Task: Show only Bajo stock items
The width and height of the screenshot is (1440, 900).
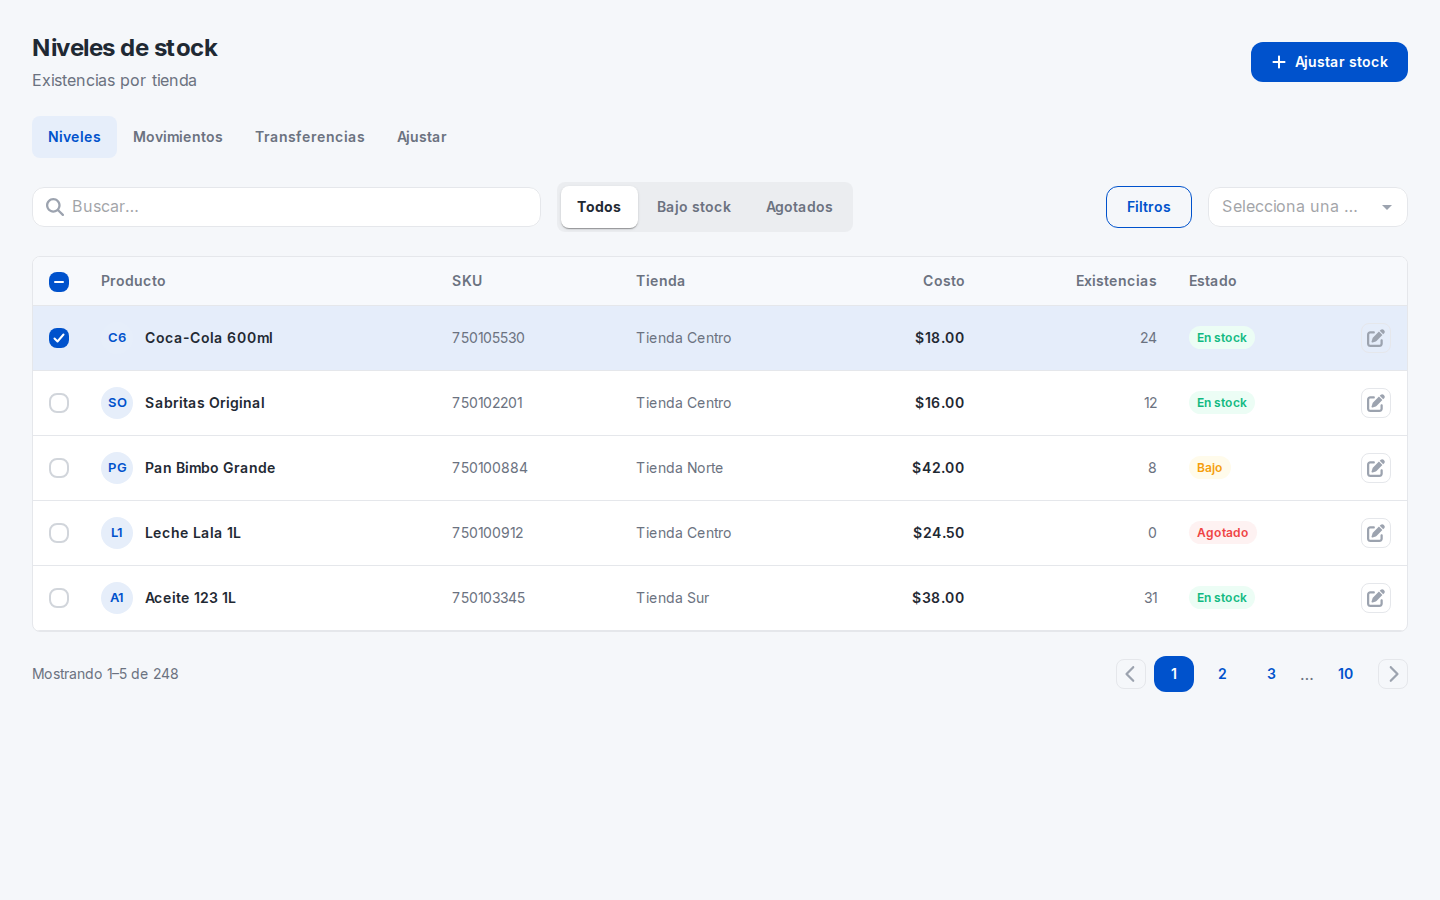Action: click(694, 207)
